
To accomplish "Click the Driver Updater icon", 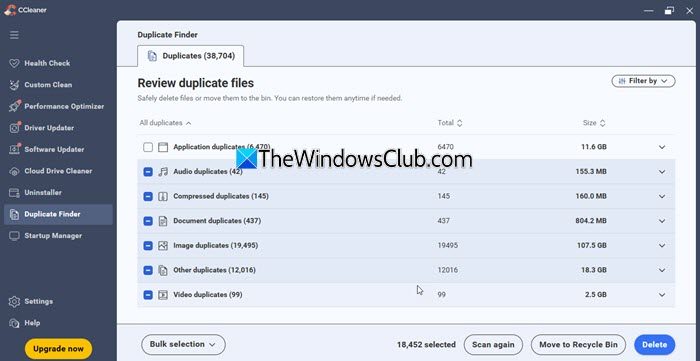I will (x=14, y=128).
